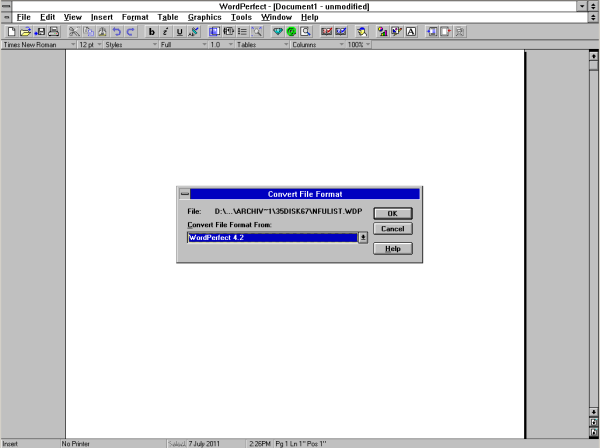Image resolution: width=600 pixels, height=448 pixels.
Task: Click the coach figure toolbar icon
Action: 362,32
